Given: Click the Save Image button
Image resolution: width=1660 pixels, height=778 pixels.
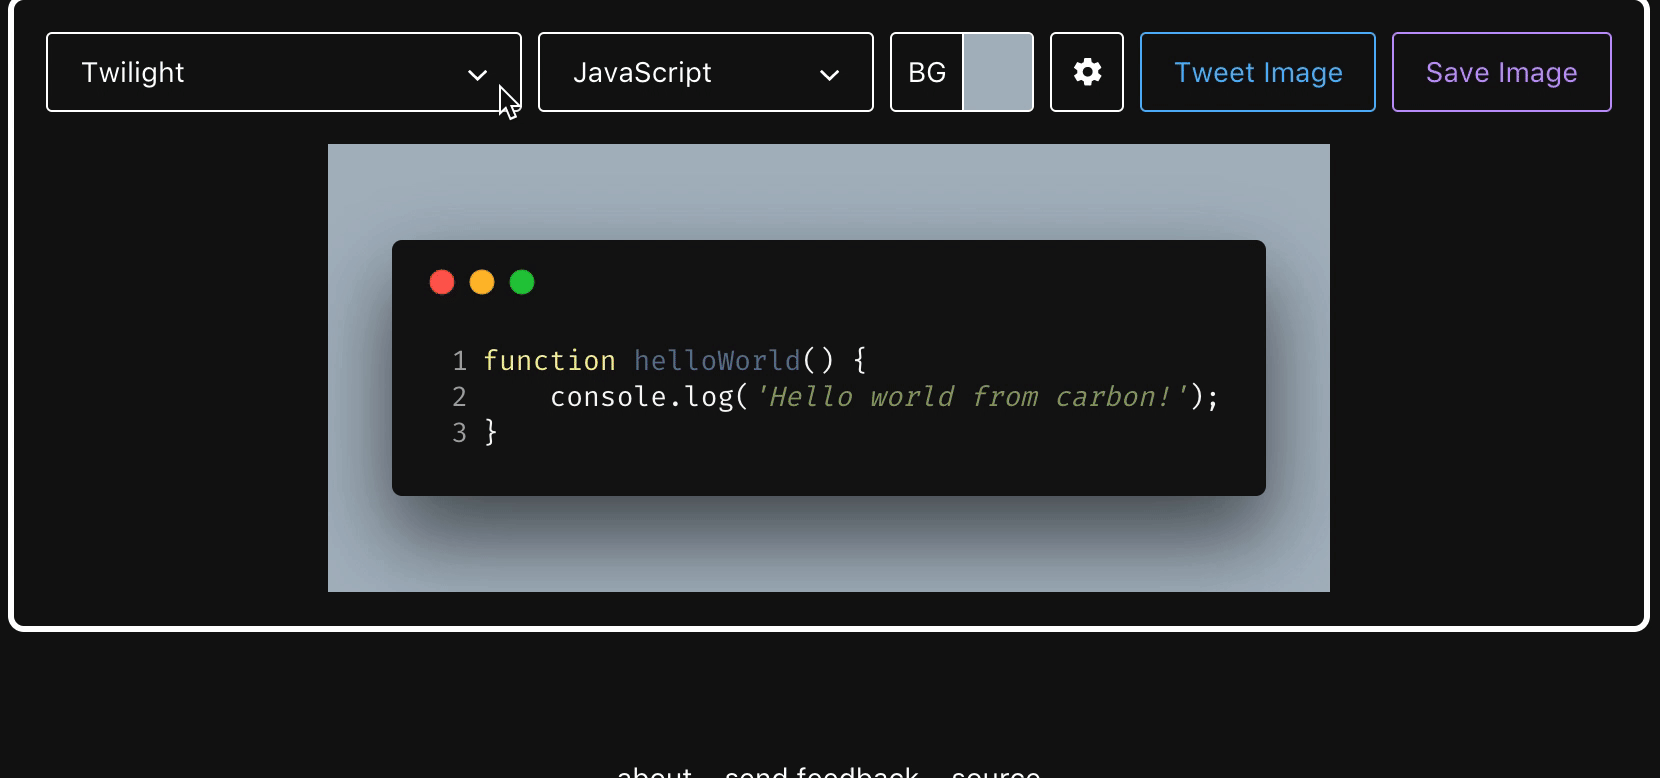Looking at the screenshot, I should 1502,72.
